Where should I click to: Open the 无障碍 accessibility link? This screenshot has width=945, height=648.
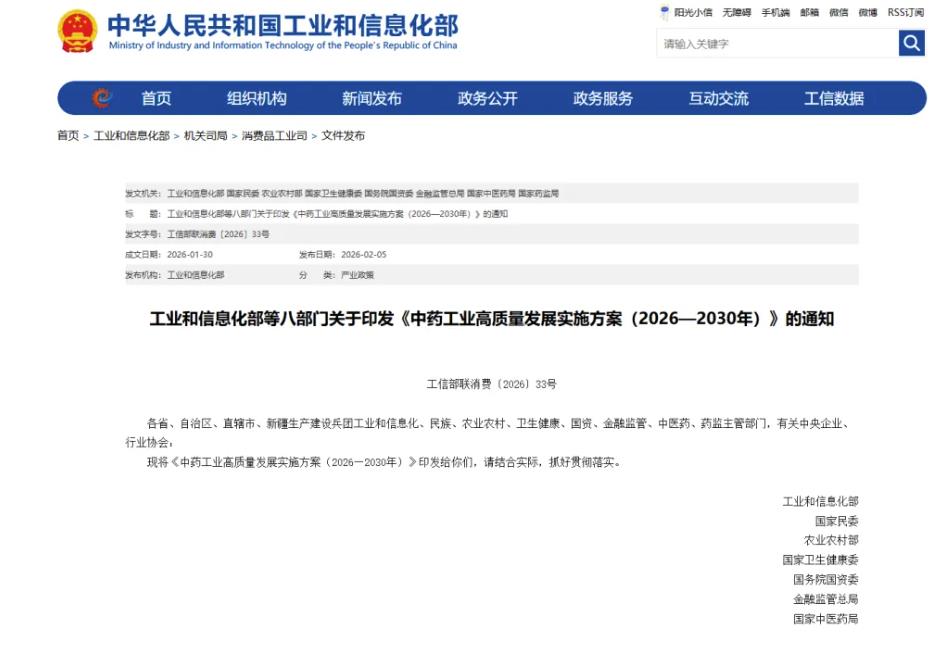point(736,13)
